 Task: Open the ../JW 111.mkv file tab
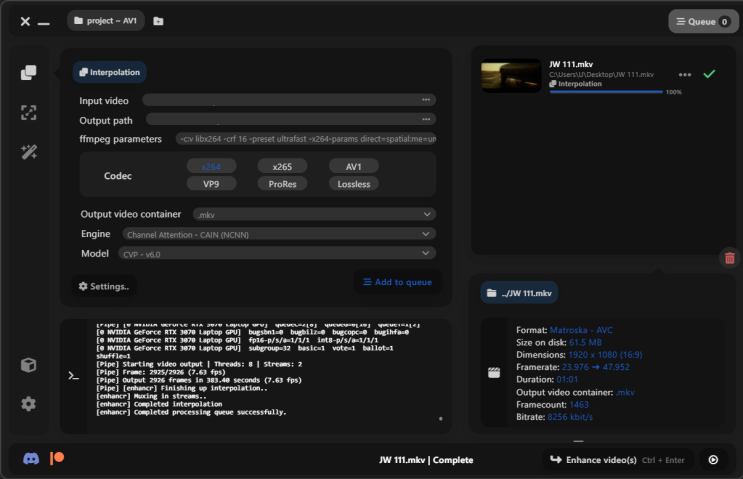pyautogui.click(x=519, y=293)
